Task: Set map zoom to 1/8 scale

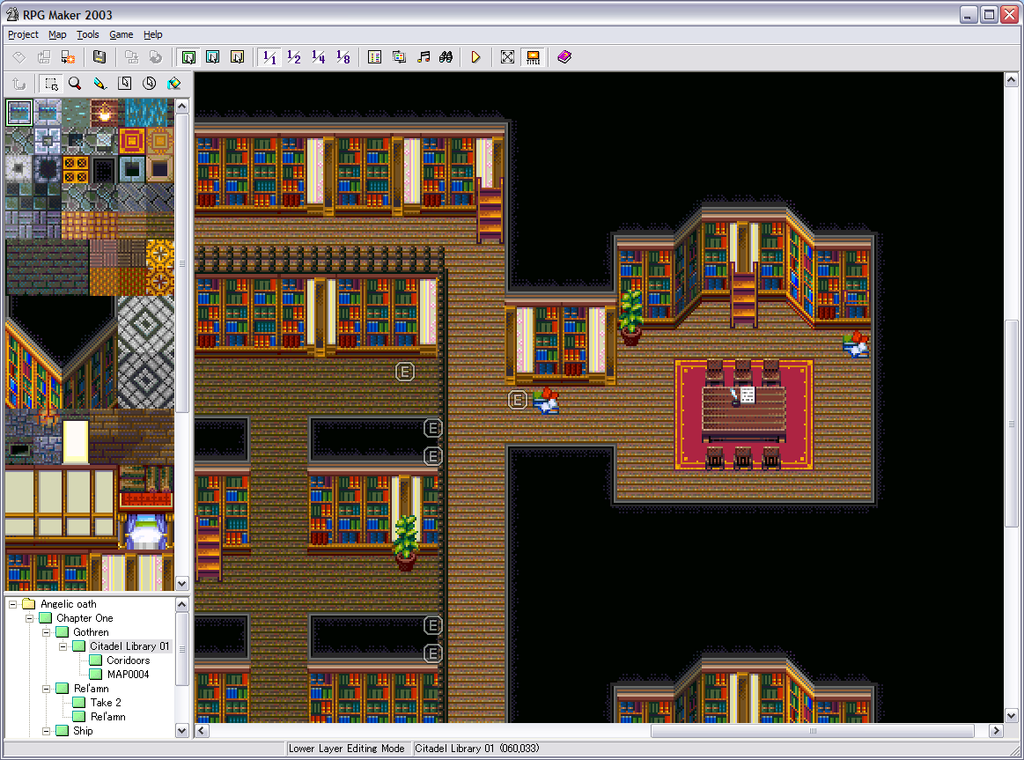Action: pos(343,57)
